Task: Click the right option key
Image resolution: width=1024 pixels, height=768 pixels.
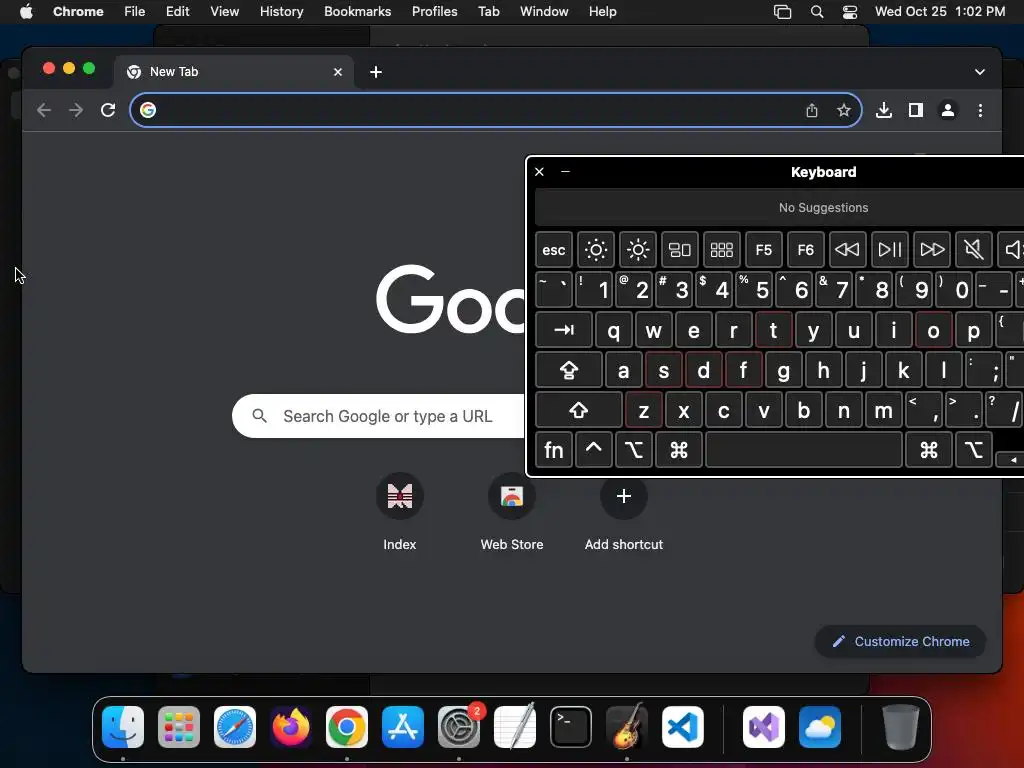Action: pyautogui.click(x=974, y=450)
